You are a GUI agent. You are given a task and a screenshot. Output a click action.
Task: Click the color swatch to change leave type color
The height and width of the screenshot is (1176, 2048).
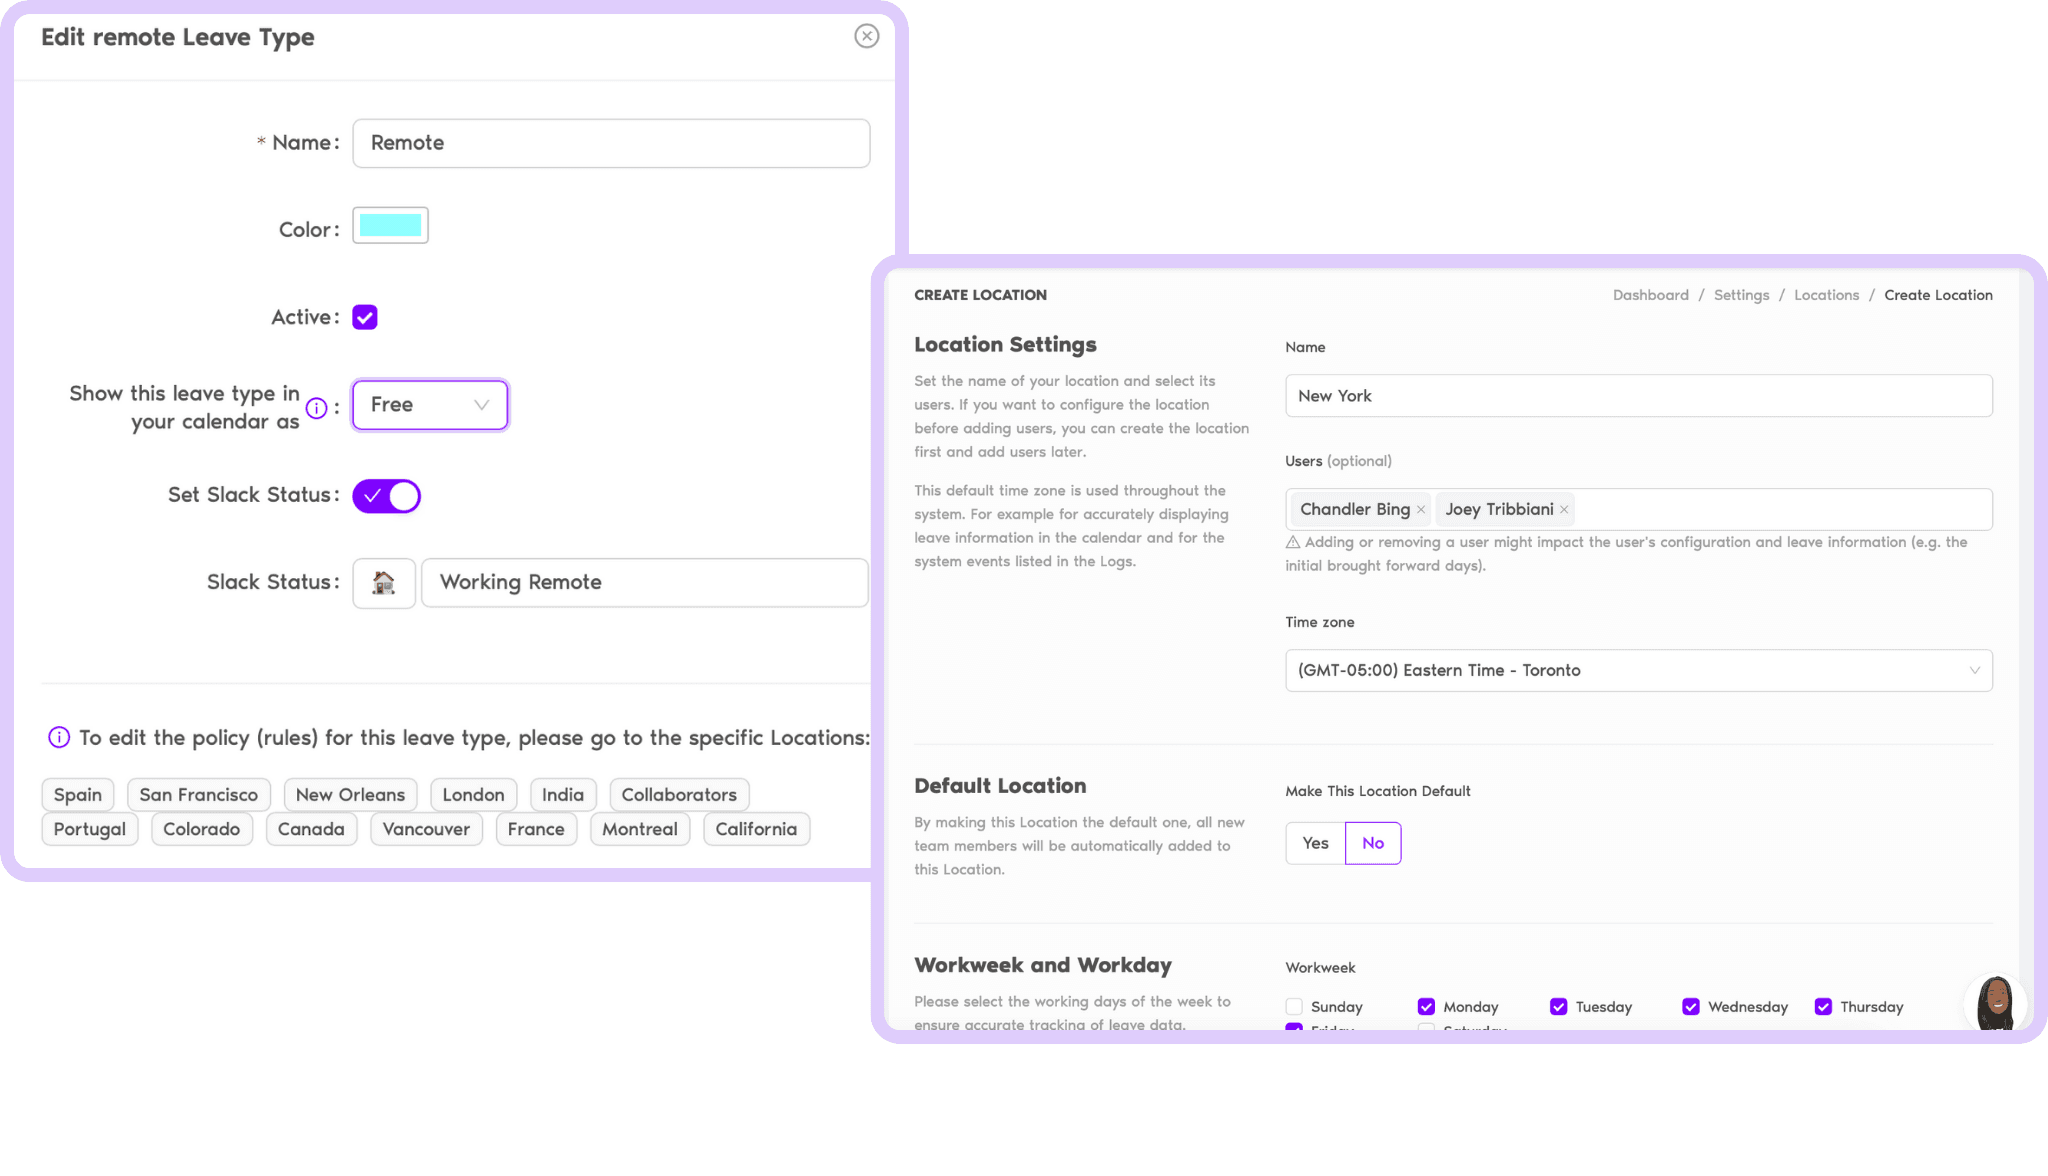click(x=391, y=228)
